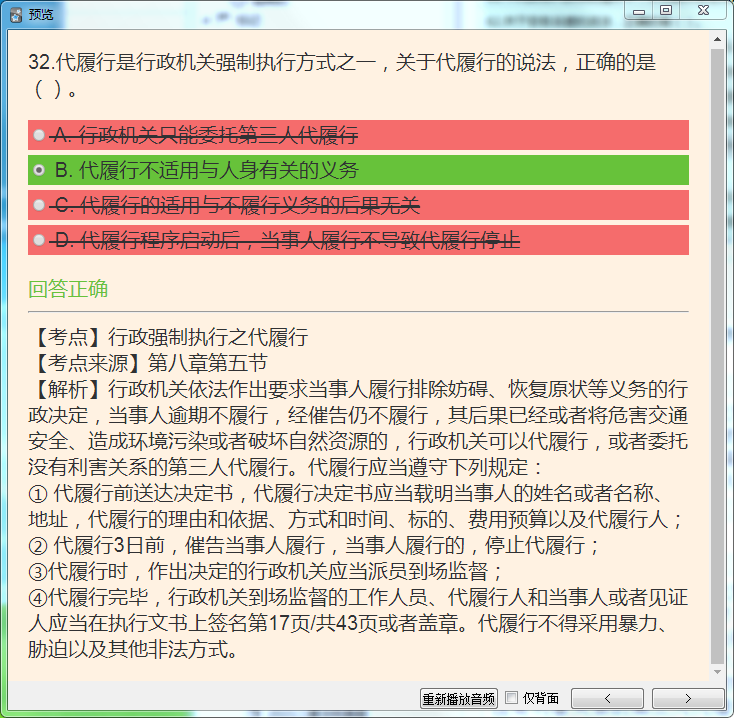Viewport: 734px width, 718px height.
Task: Go to next card with right arrow button
Action: tap(688, 699)
